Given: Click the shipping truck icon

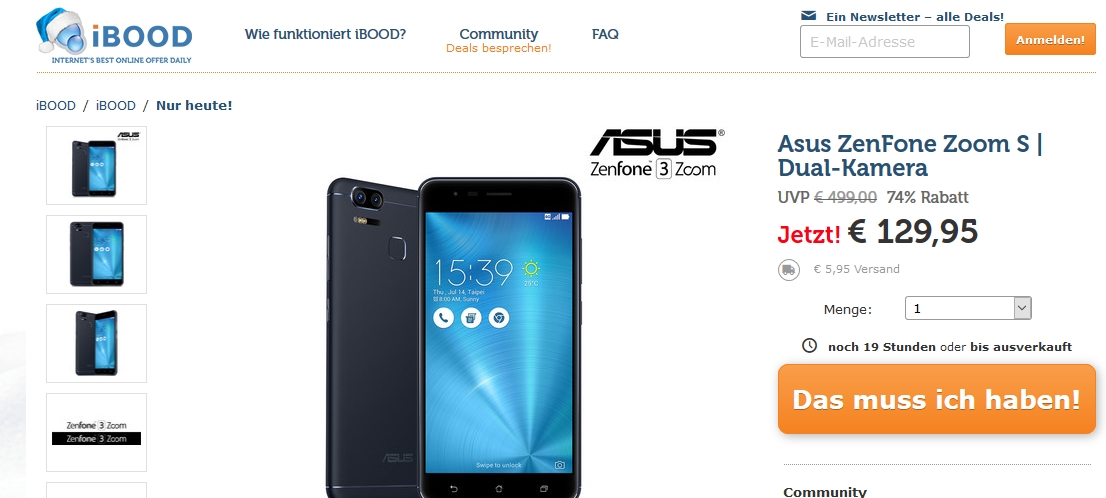Looking at the screenshot, I should [x=789, y=269].
